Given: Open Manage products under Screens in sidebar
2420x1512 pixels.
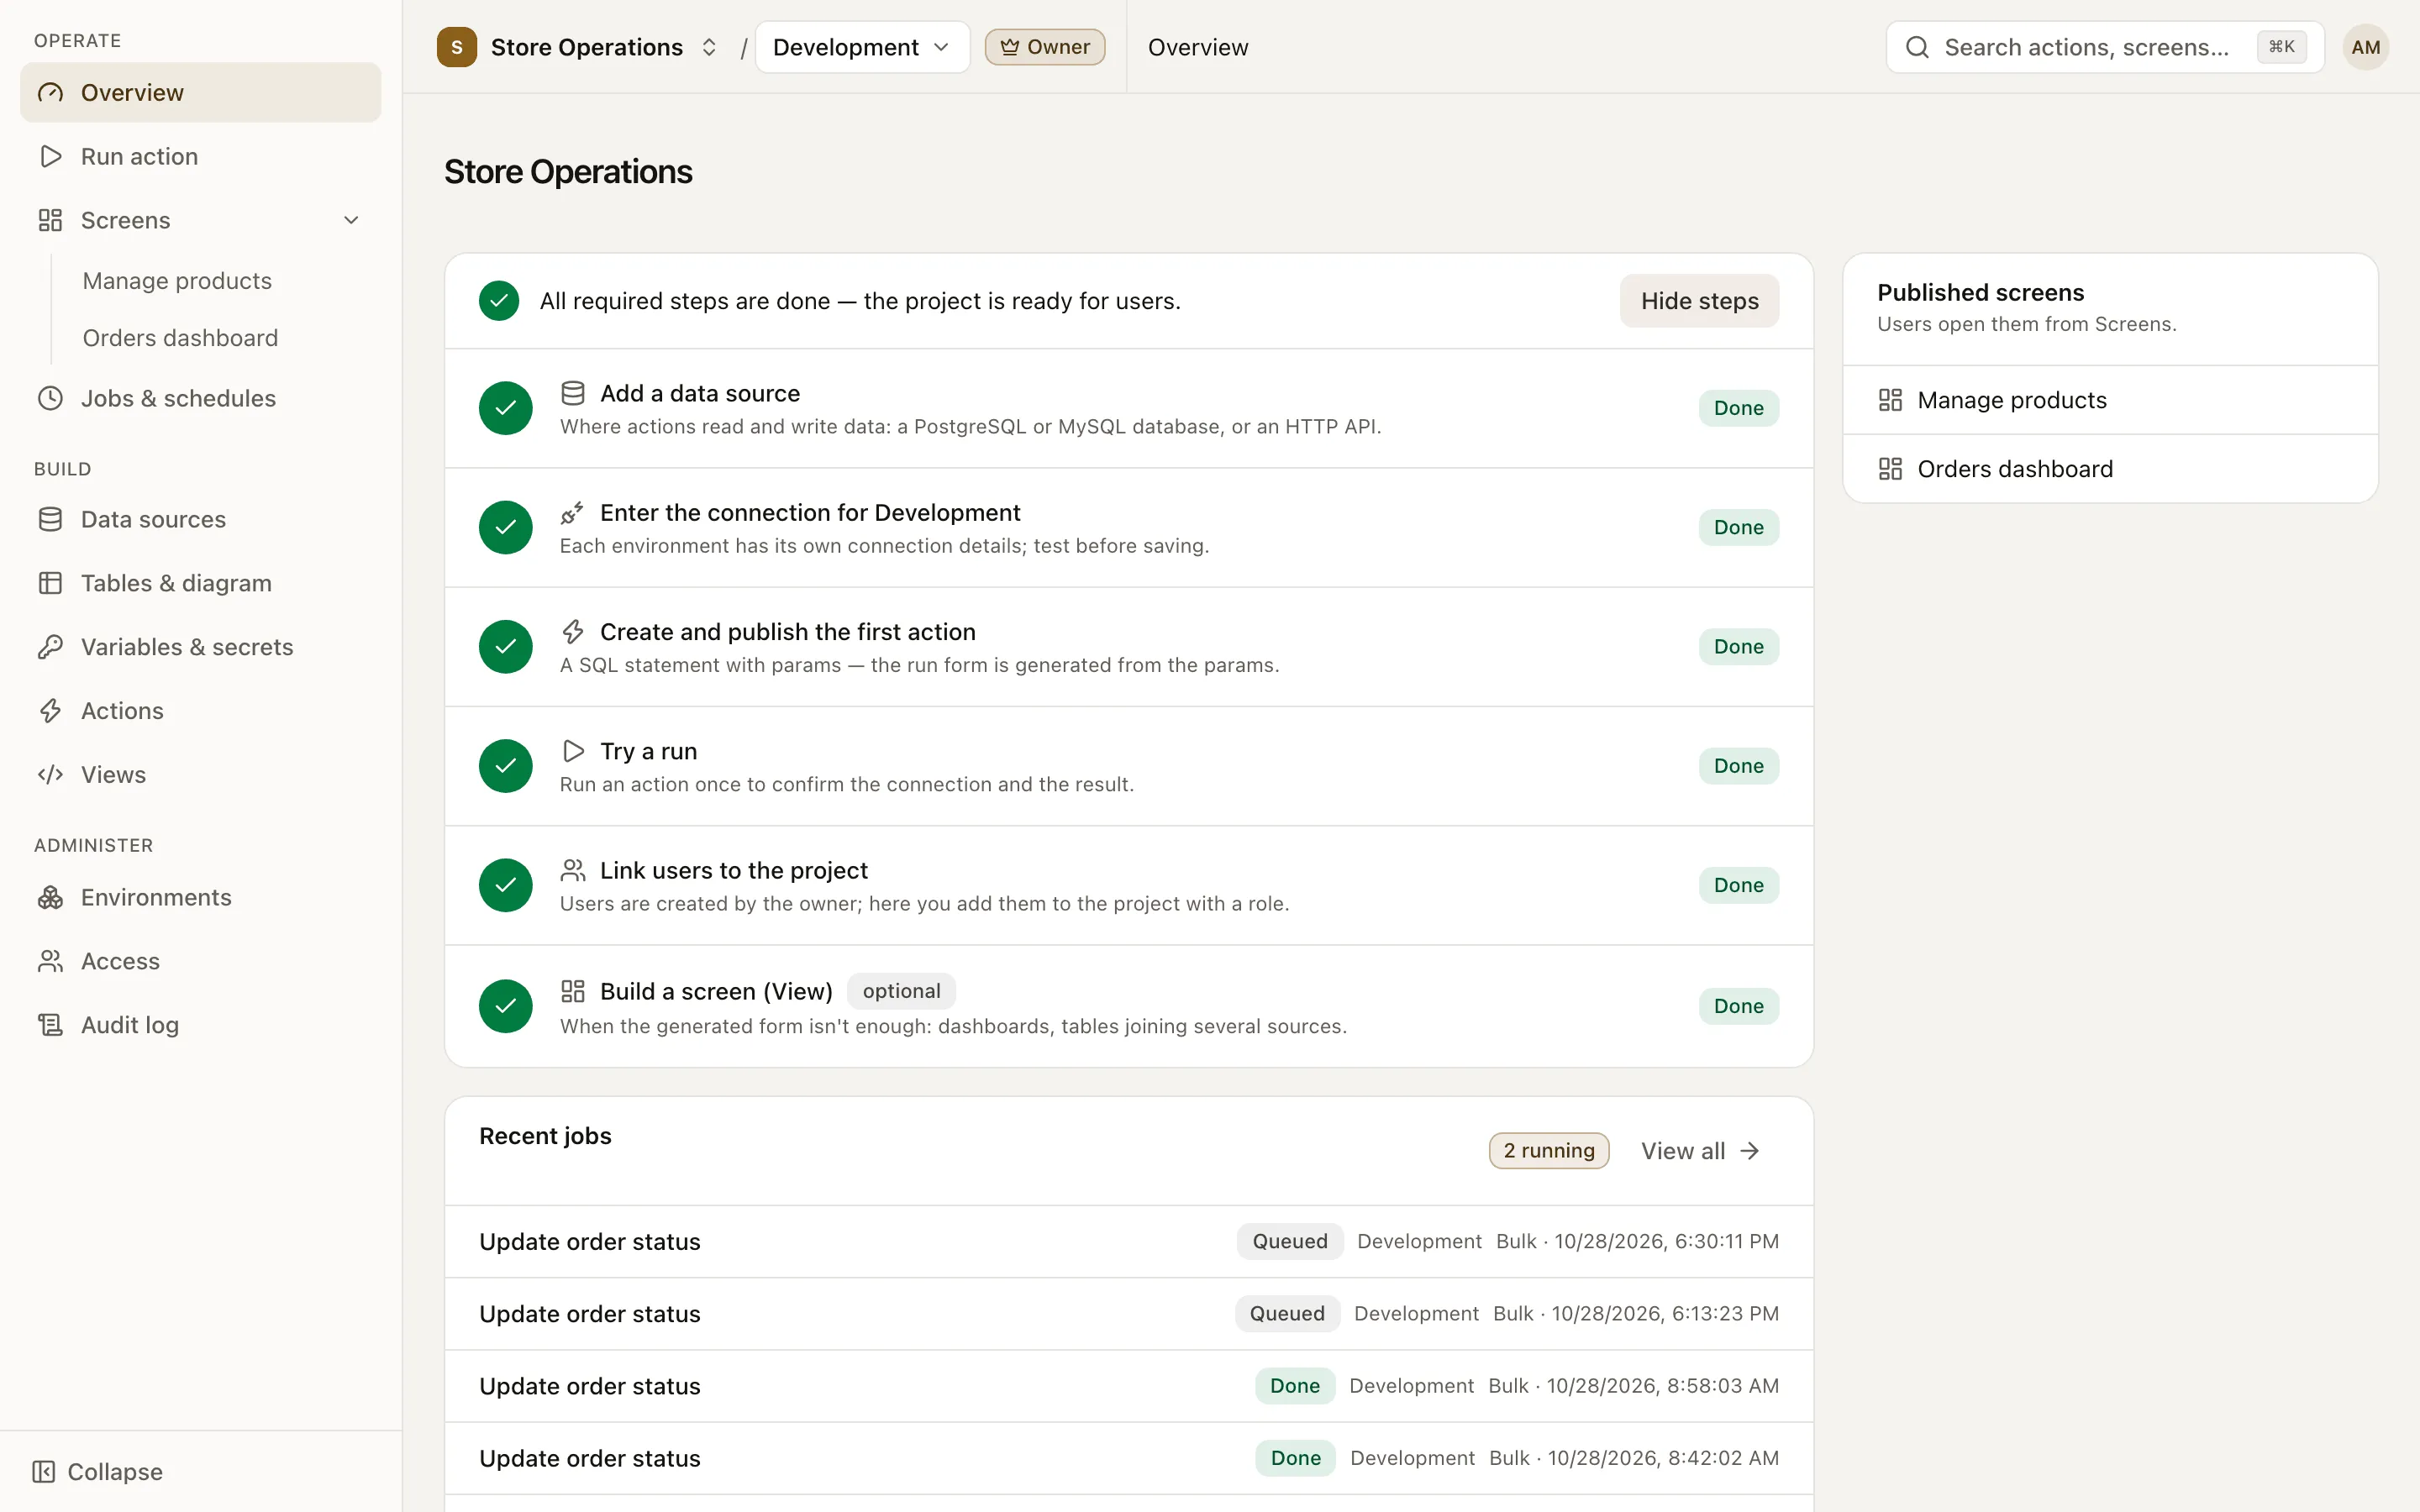Looking at the screenshot, I should pyautogui.click(x=177, y=281).
